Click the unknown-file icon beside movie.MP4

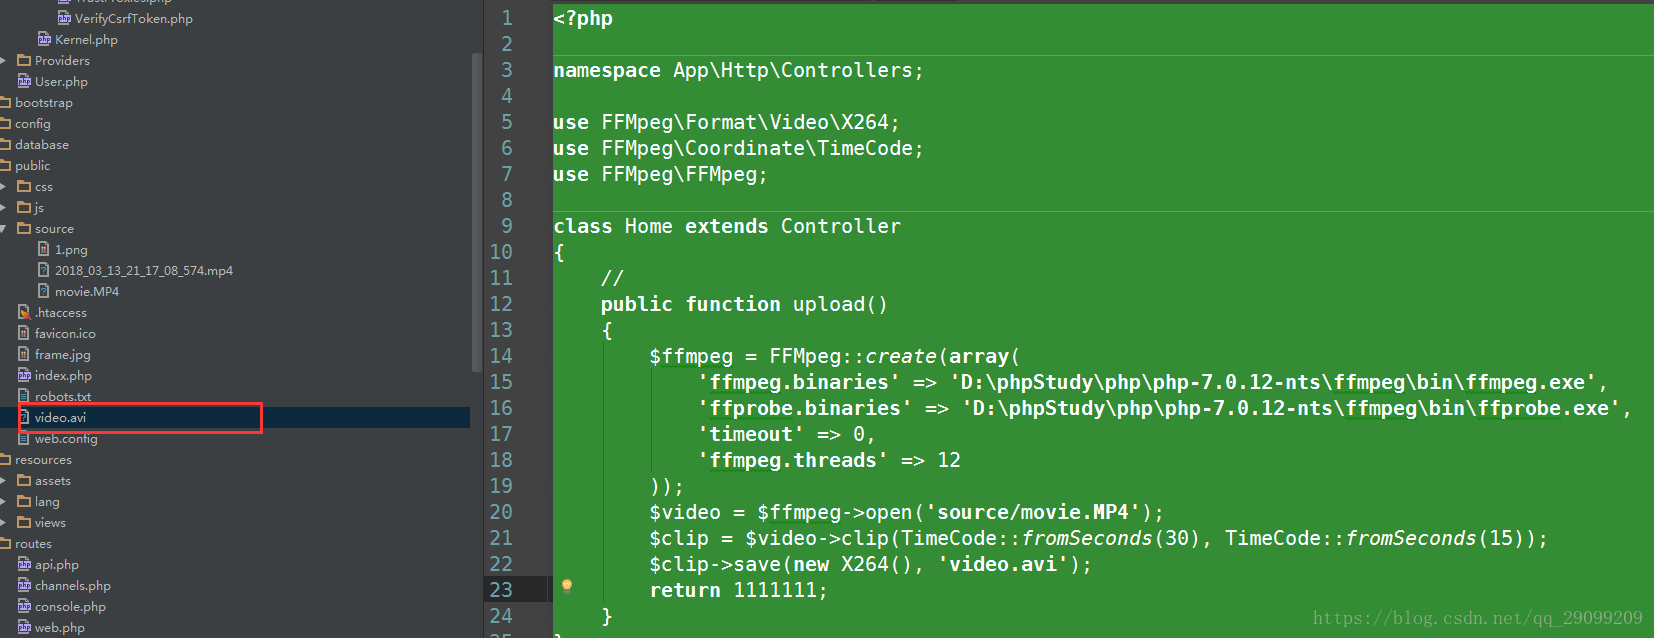pos(43,291)
